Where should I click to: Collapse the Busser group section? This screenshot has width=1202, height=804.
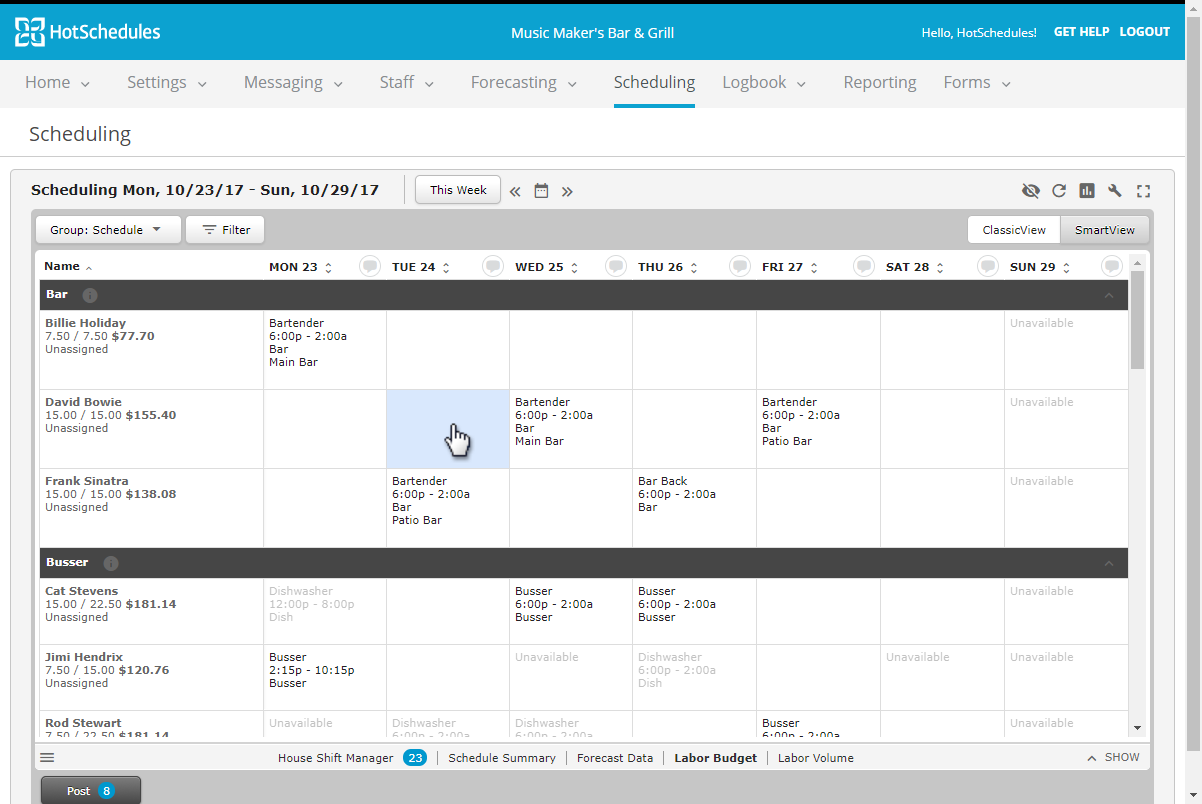1108,564
